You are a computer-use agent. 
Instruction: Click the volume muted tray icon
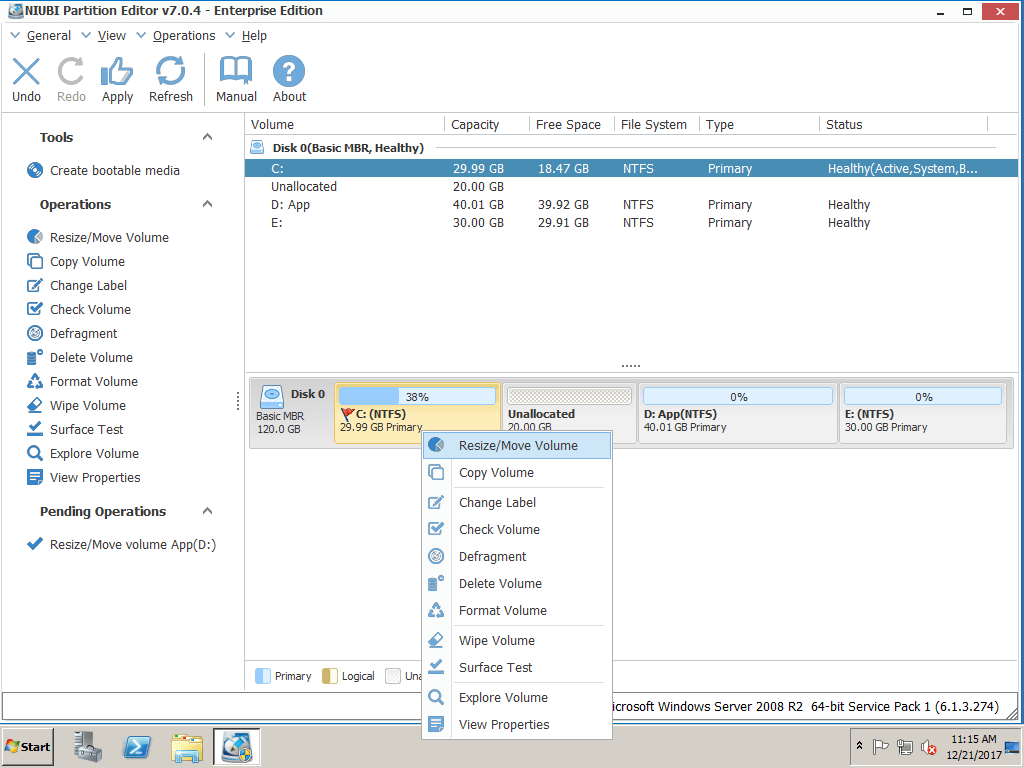(929, 746)
